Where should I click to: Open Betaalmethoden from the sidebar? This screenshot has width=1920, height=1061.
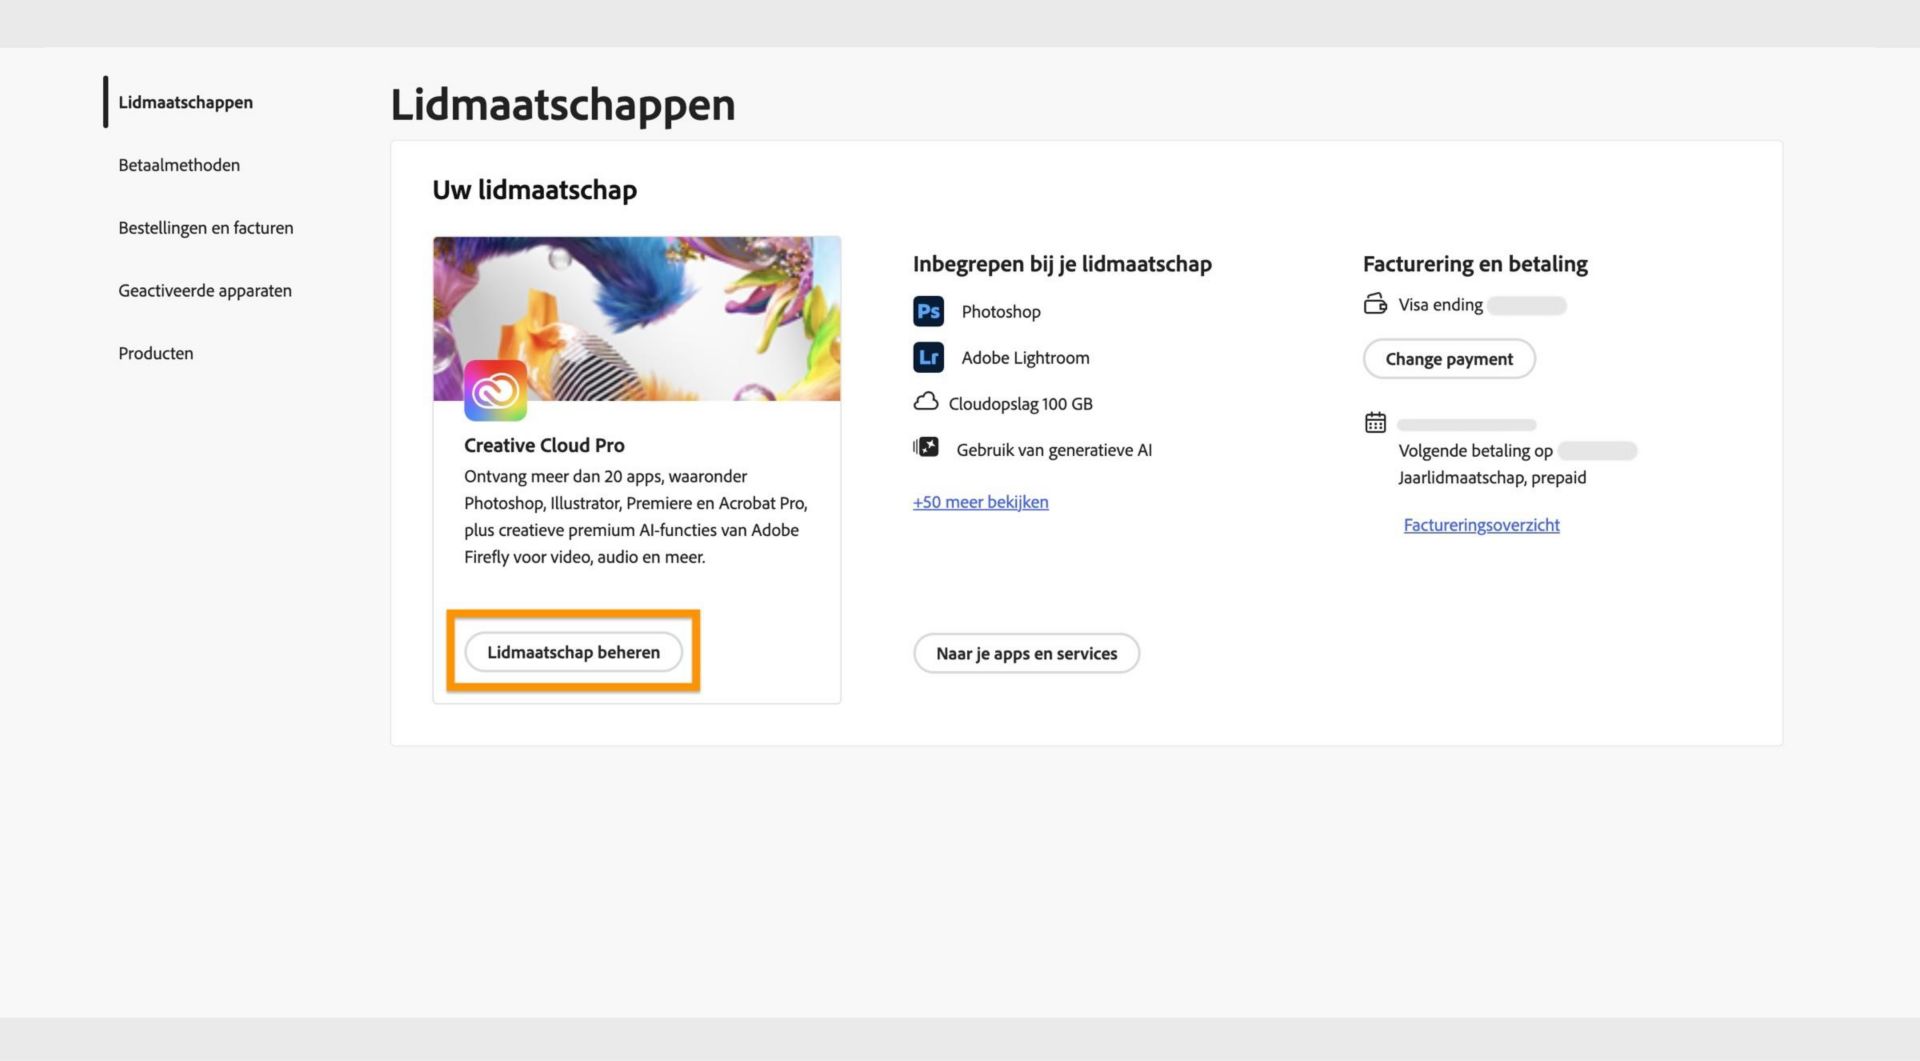(x=179, y=165)
